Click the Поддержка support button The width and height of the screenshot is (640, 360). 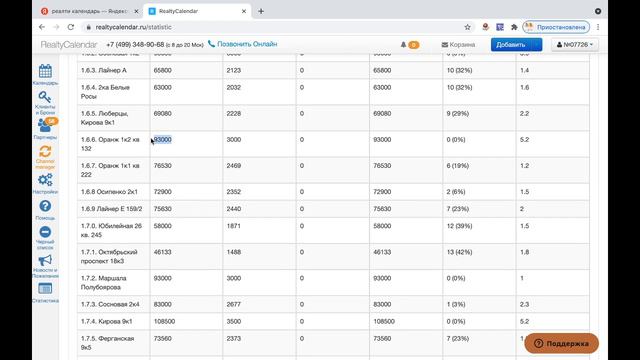point(561,343)
